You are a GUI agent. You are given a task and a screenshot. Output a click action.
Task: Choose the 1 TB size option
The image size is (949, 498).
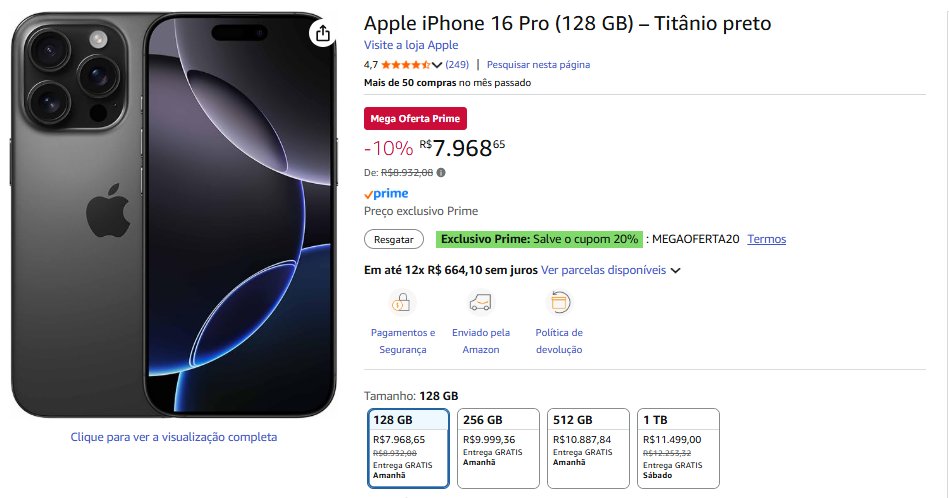(x=679, y=447)
